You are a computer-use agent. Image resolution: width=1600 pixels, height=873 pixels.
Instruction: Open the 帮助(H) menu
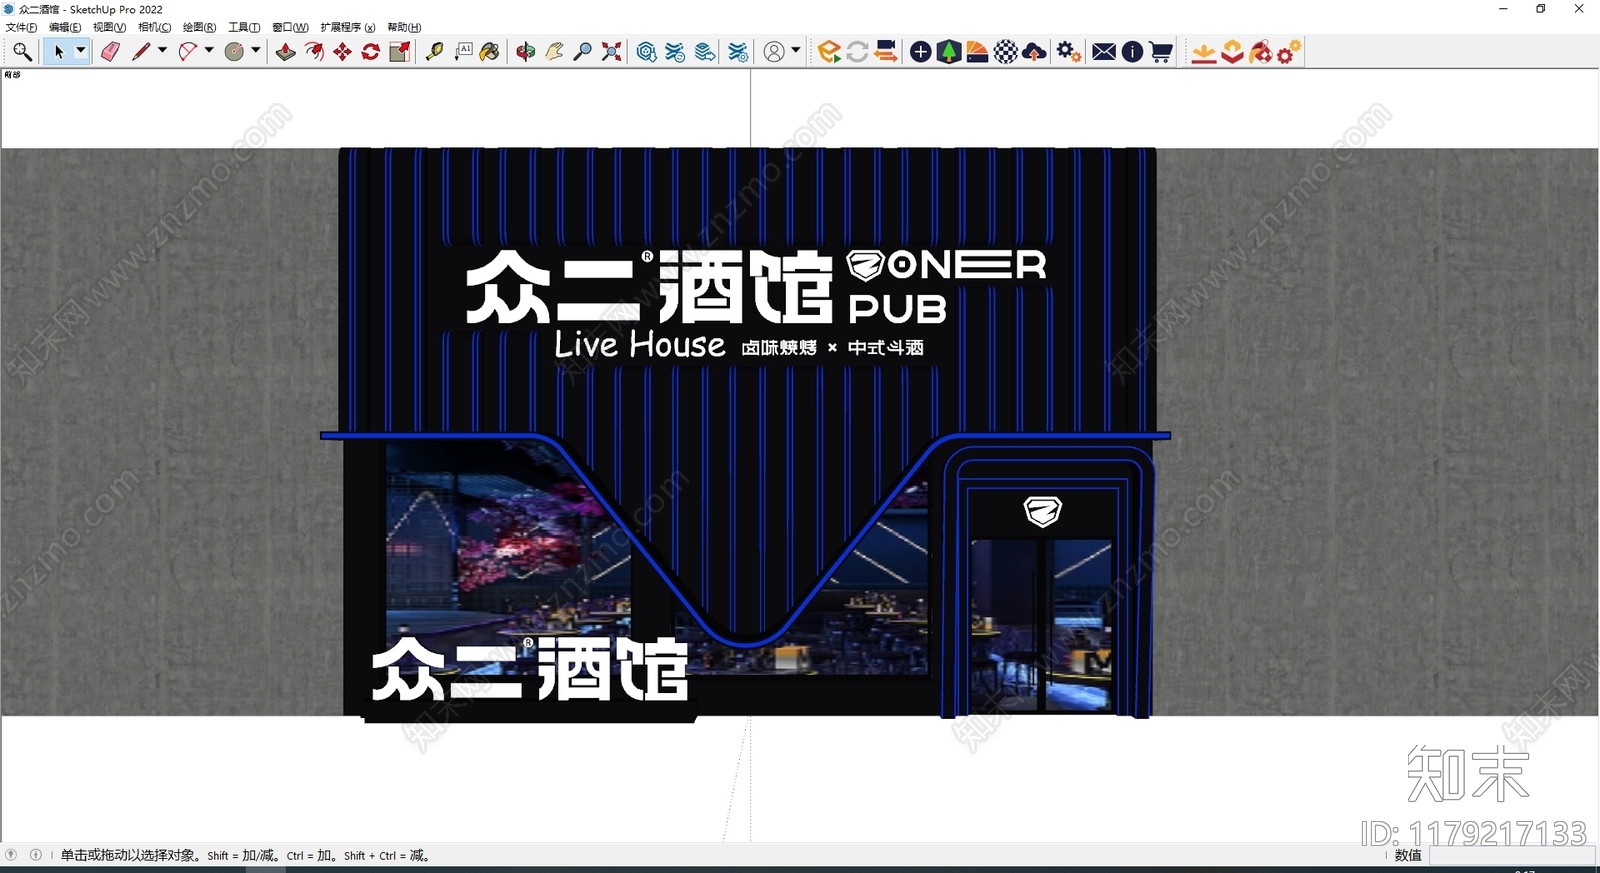404,27
